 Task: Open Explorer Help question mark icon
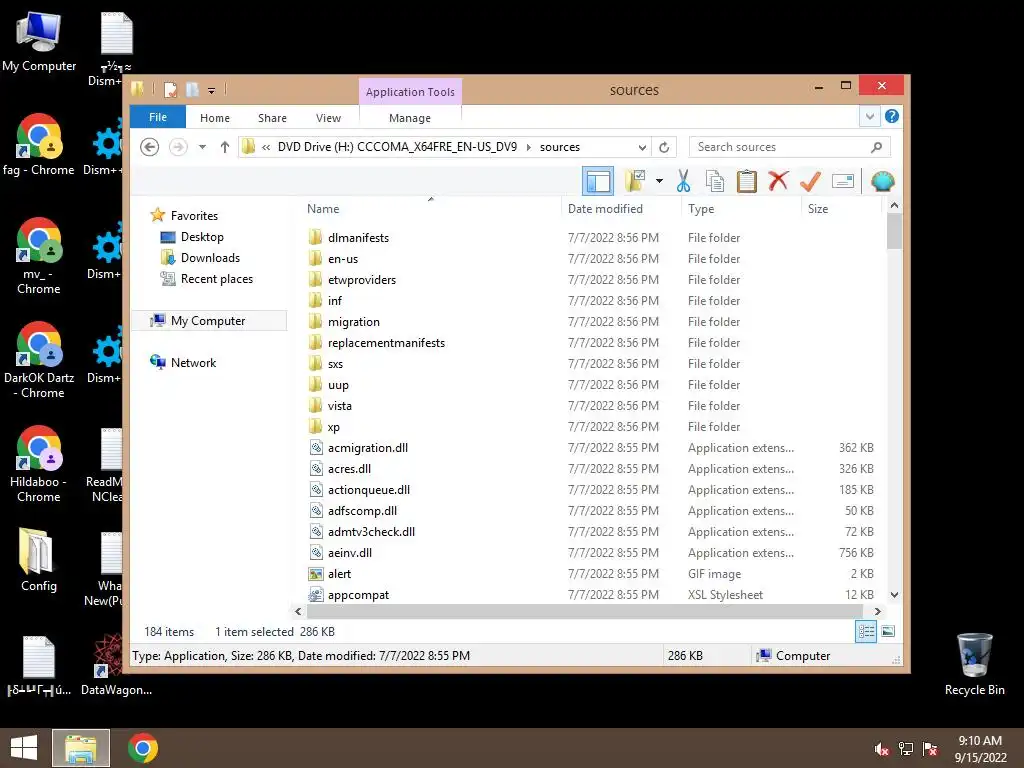tap(891, 116)
